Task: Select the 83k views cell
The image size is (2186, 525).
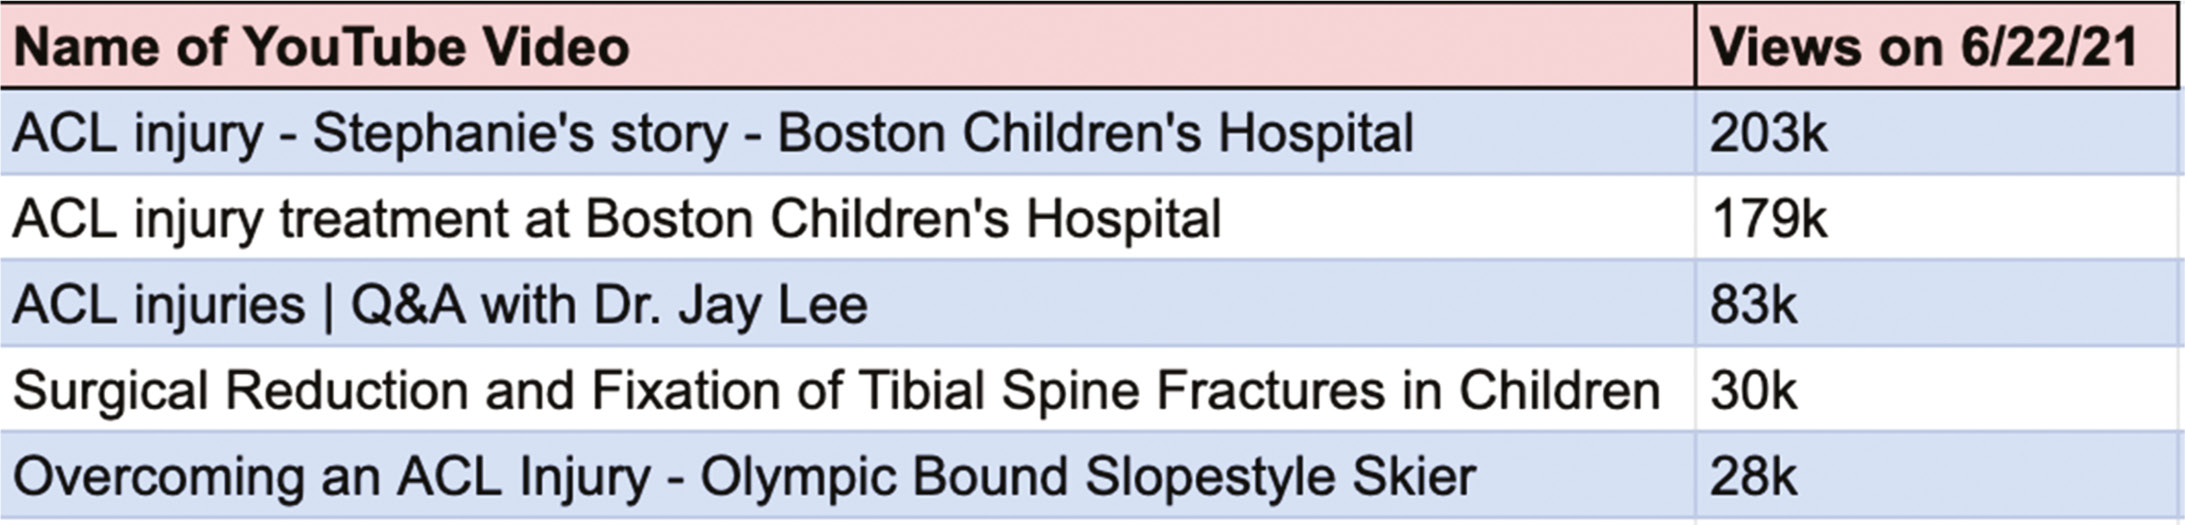Action: [x=1938, y=304]
